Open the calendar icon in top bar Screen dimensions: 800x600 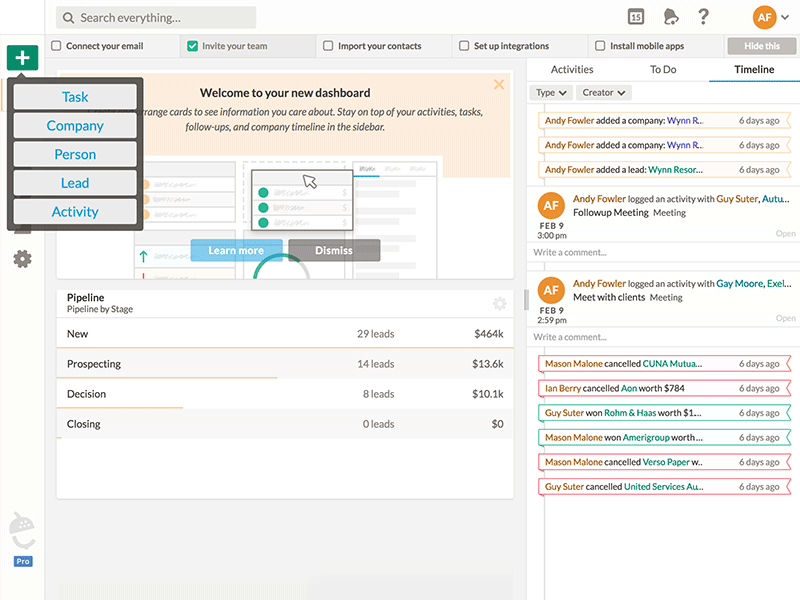point(635,17)
